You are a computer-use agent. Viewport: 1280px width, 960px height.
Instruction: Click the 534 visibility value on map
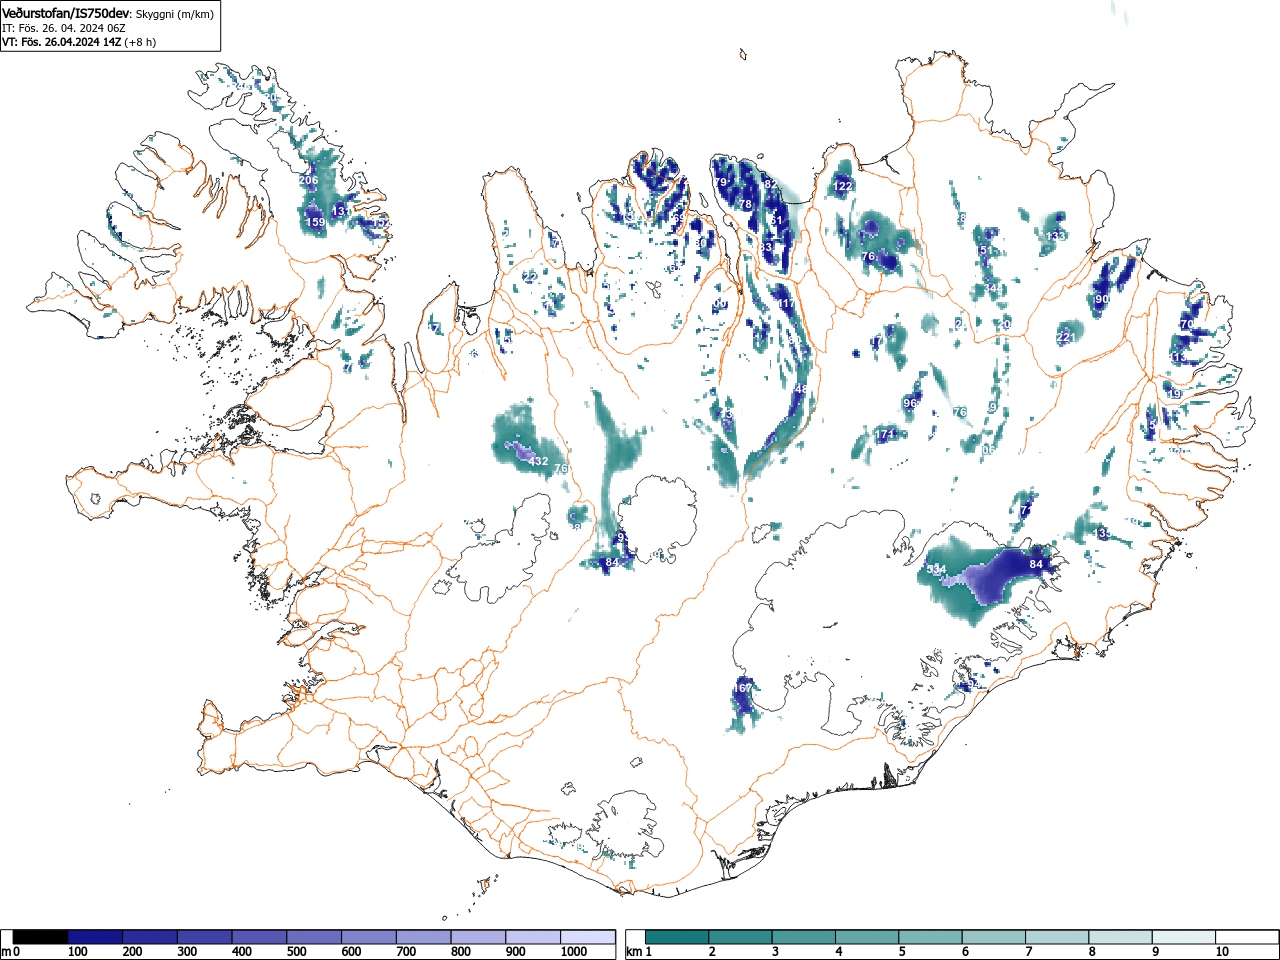click(x=936, y=570)
